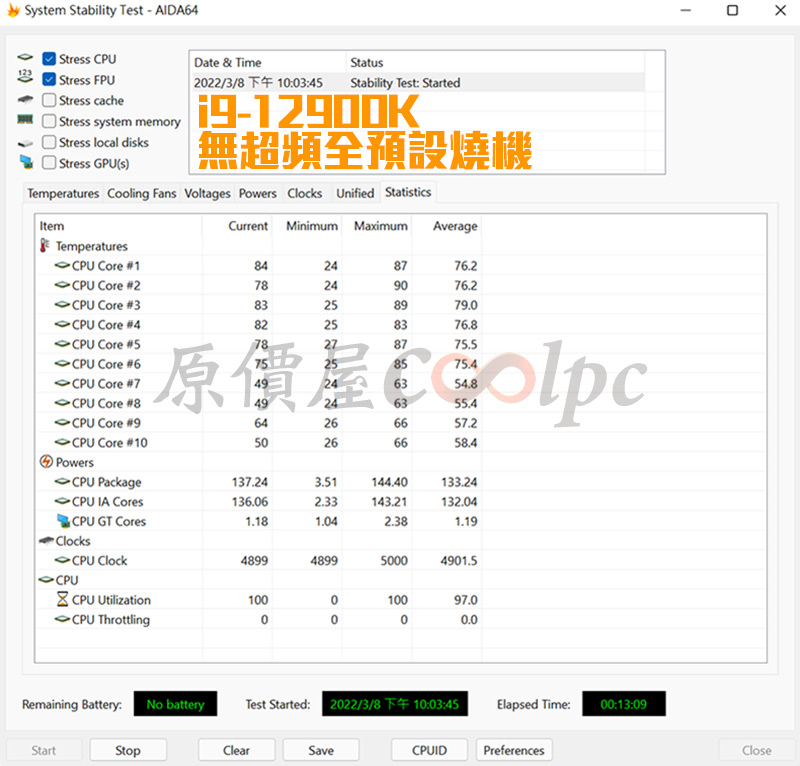Click the icon beside CPU Core #10
The image size is (800, 766).
62,442
